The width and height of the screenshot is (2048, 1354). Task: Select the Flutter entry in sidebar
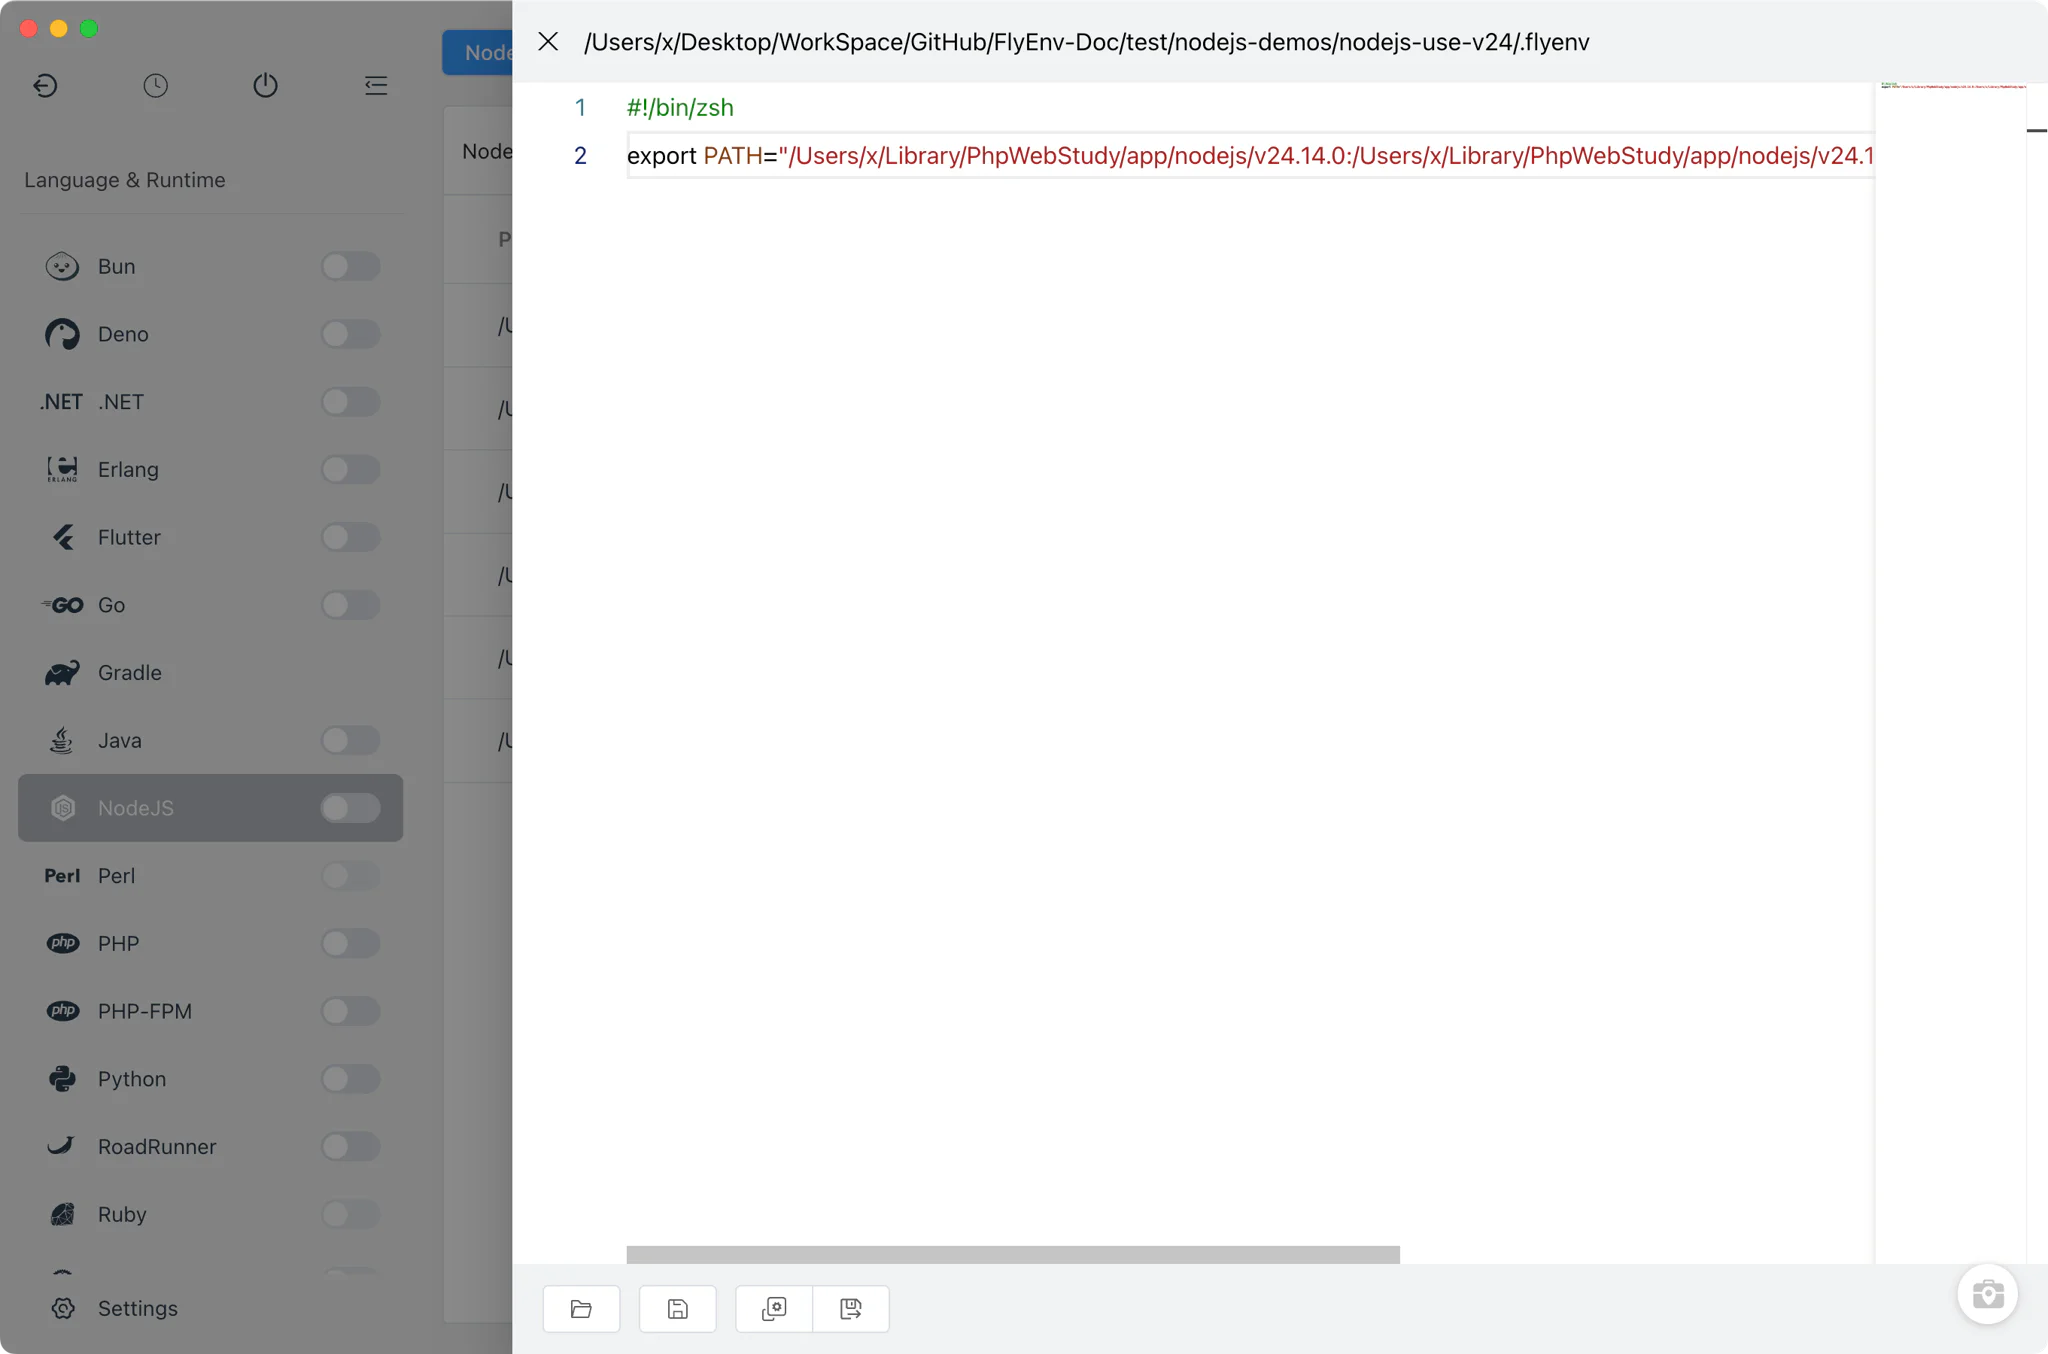pyautogui.click(x=210, y=537)
